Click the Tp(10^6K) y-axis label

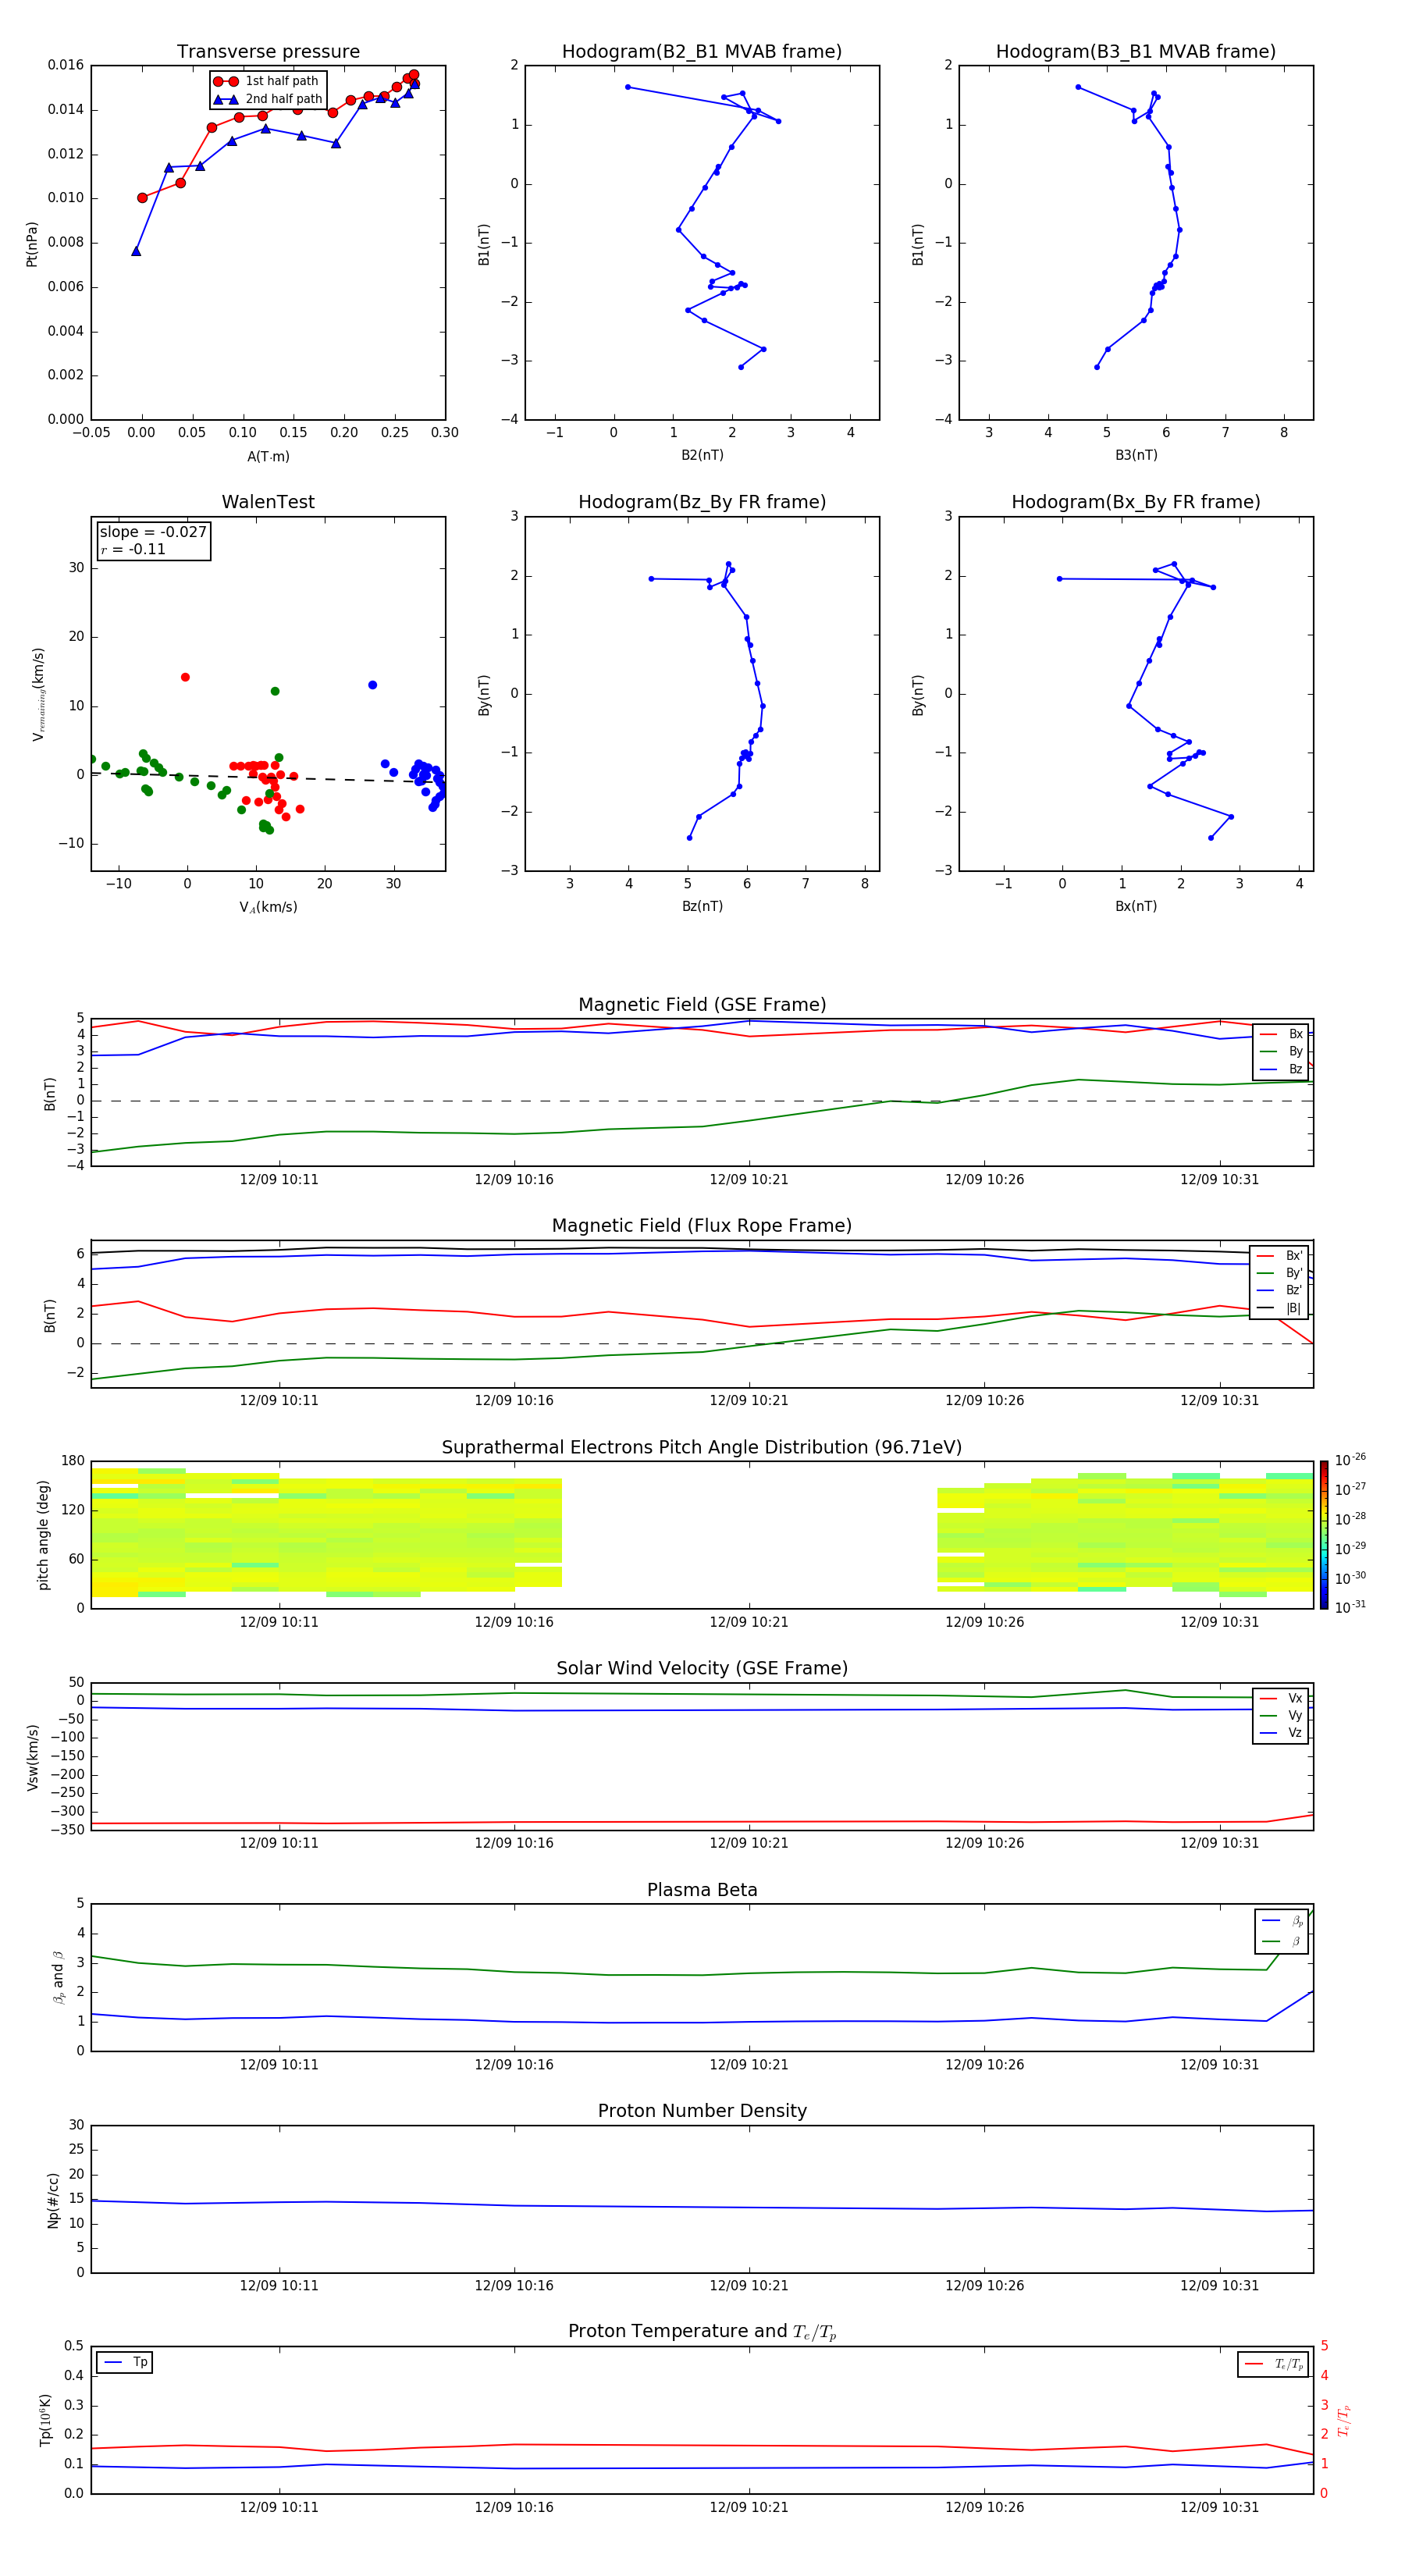45,2420
